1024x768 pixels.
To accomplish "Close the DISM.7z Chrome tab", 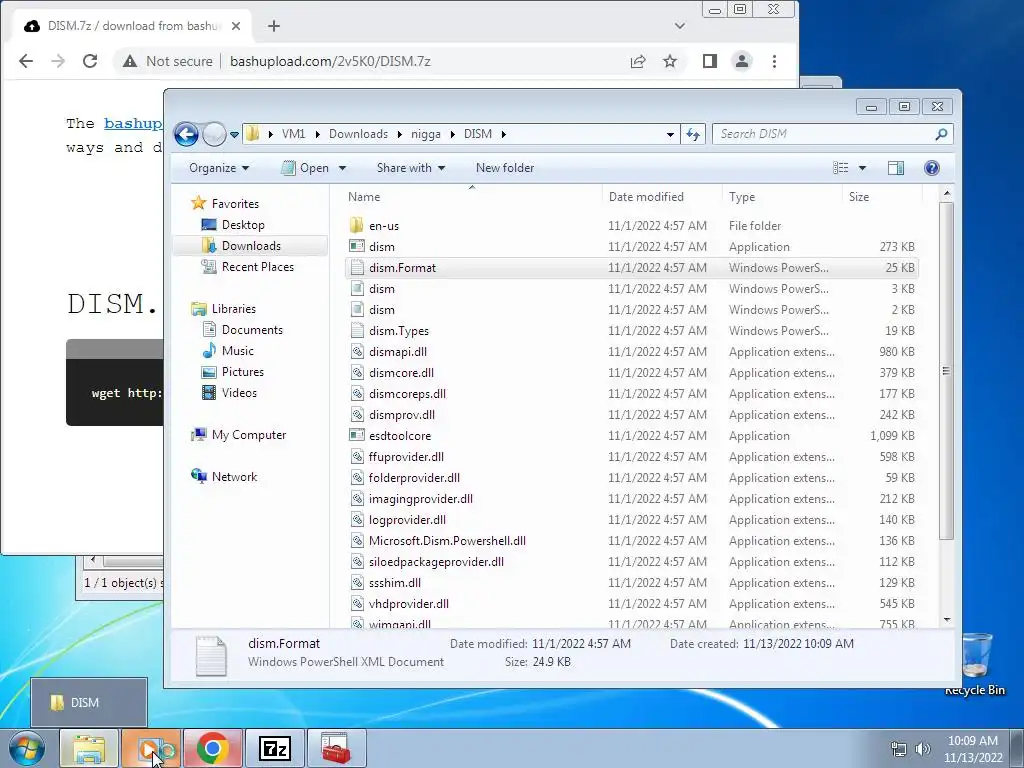I will pyautogui.click(x=236, y=26).
